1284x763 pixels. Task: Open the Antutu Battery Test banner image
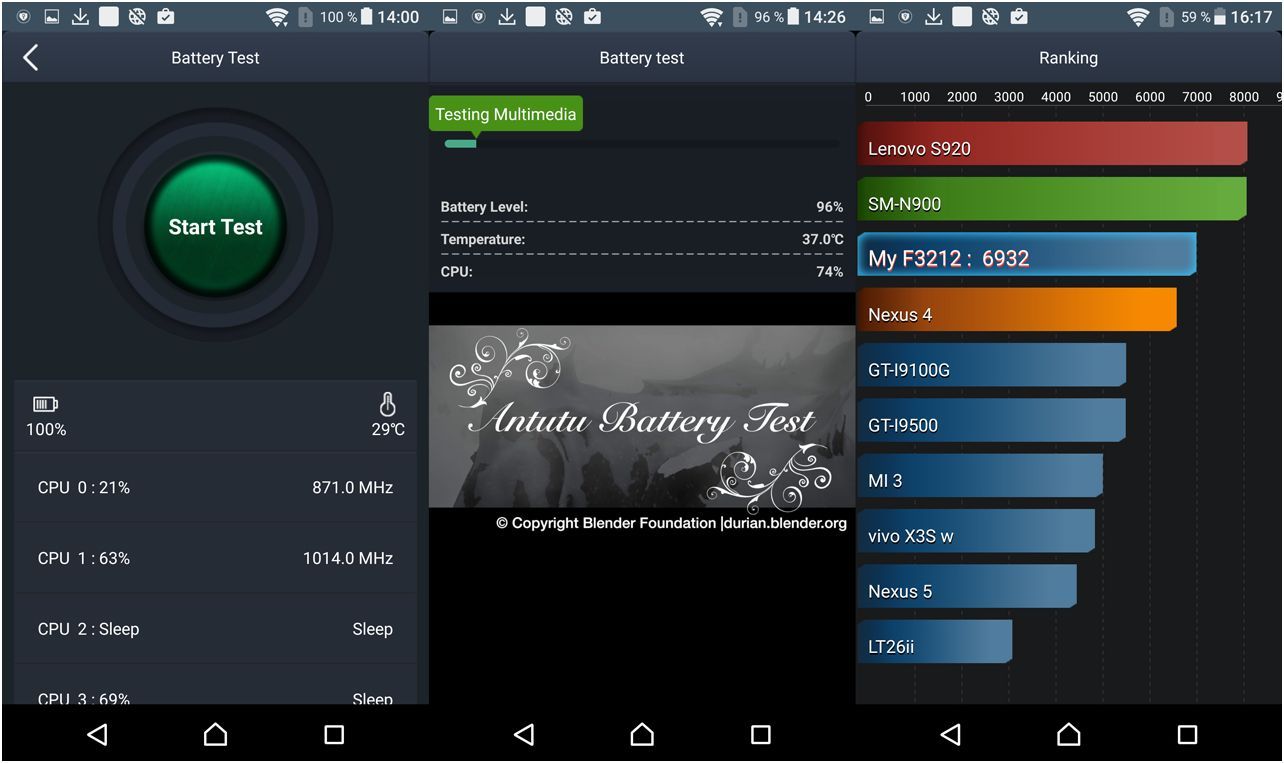(x=641, y=416)
